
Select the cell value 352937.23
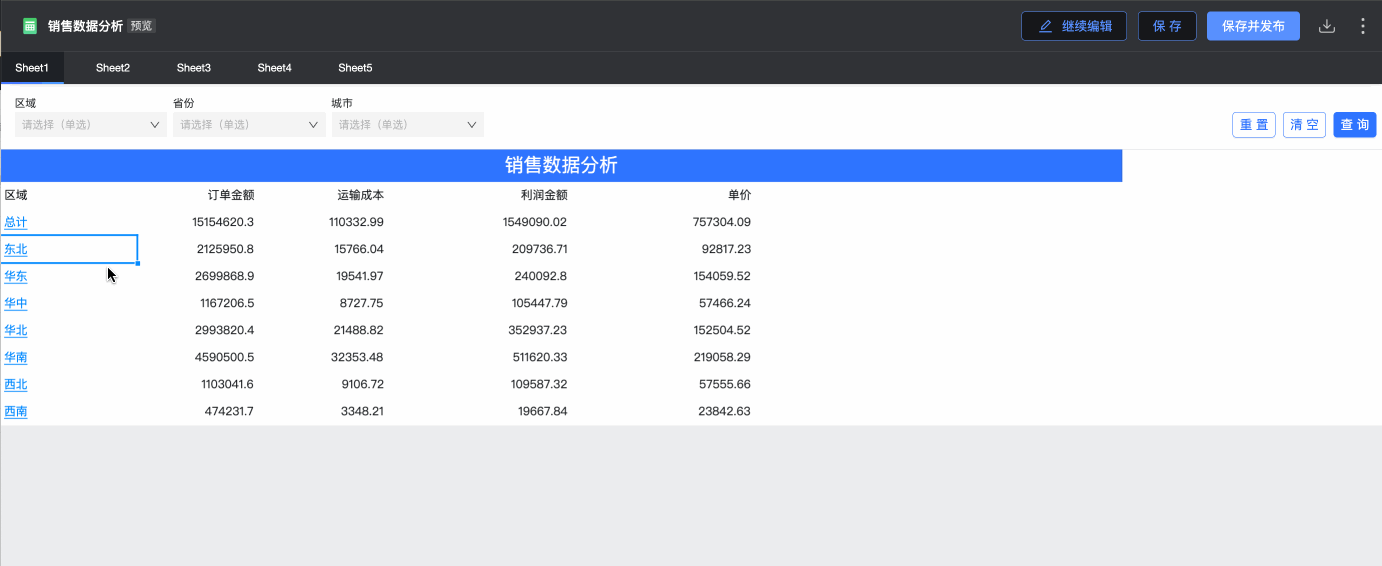point(539,330)
